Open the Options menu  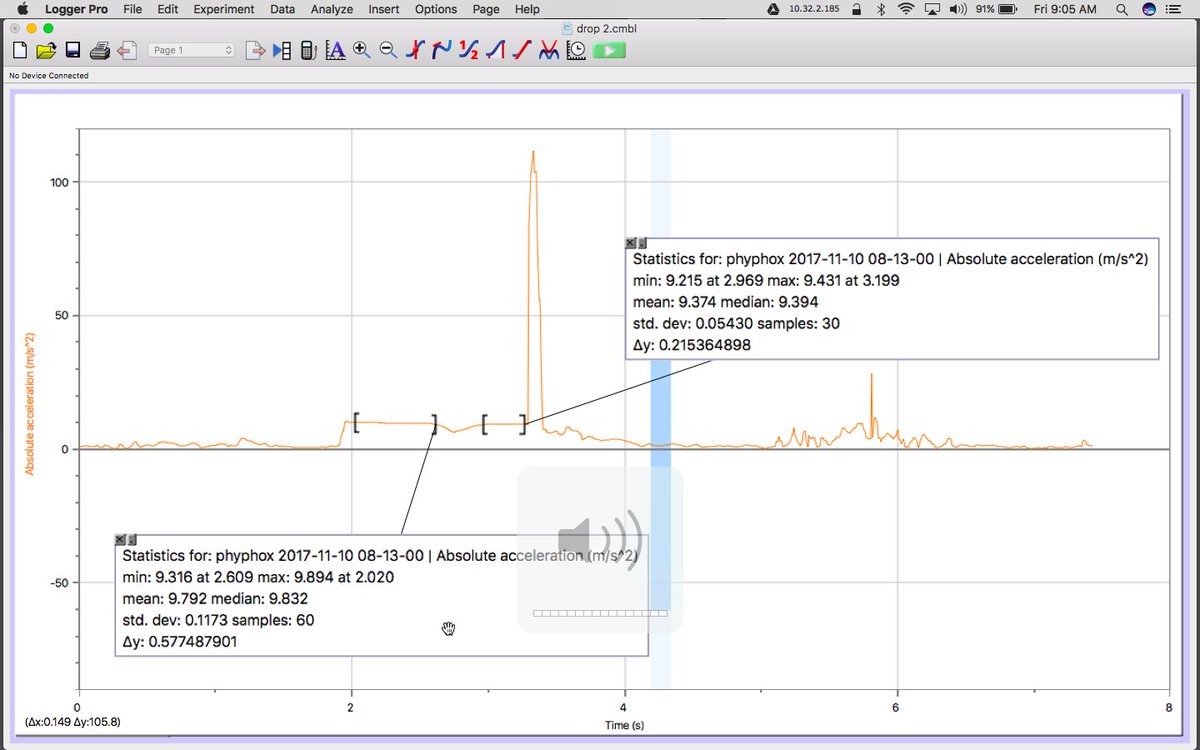coord(436,9)
